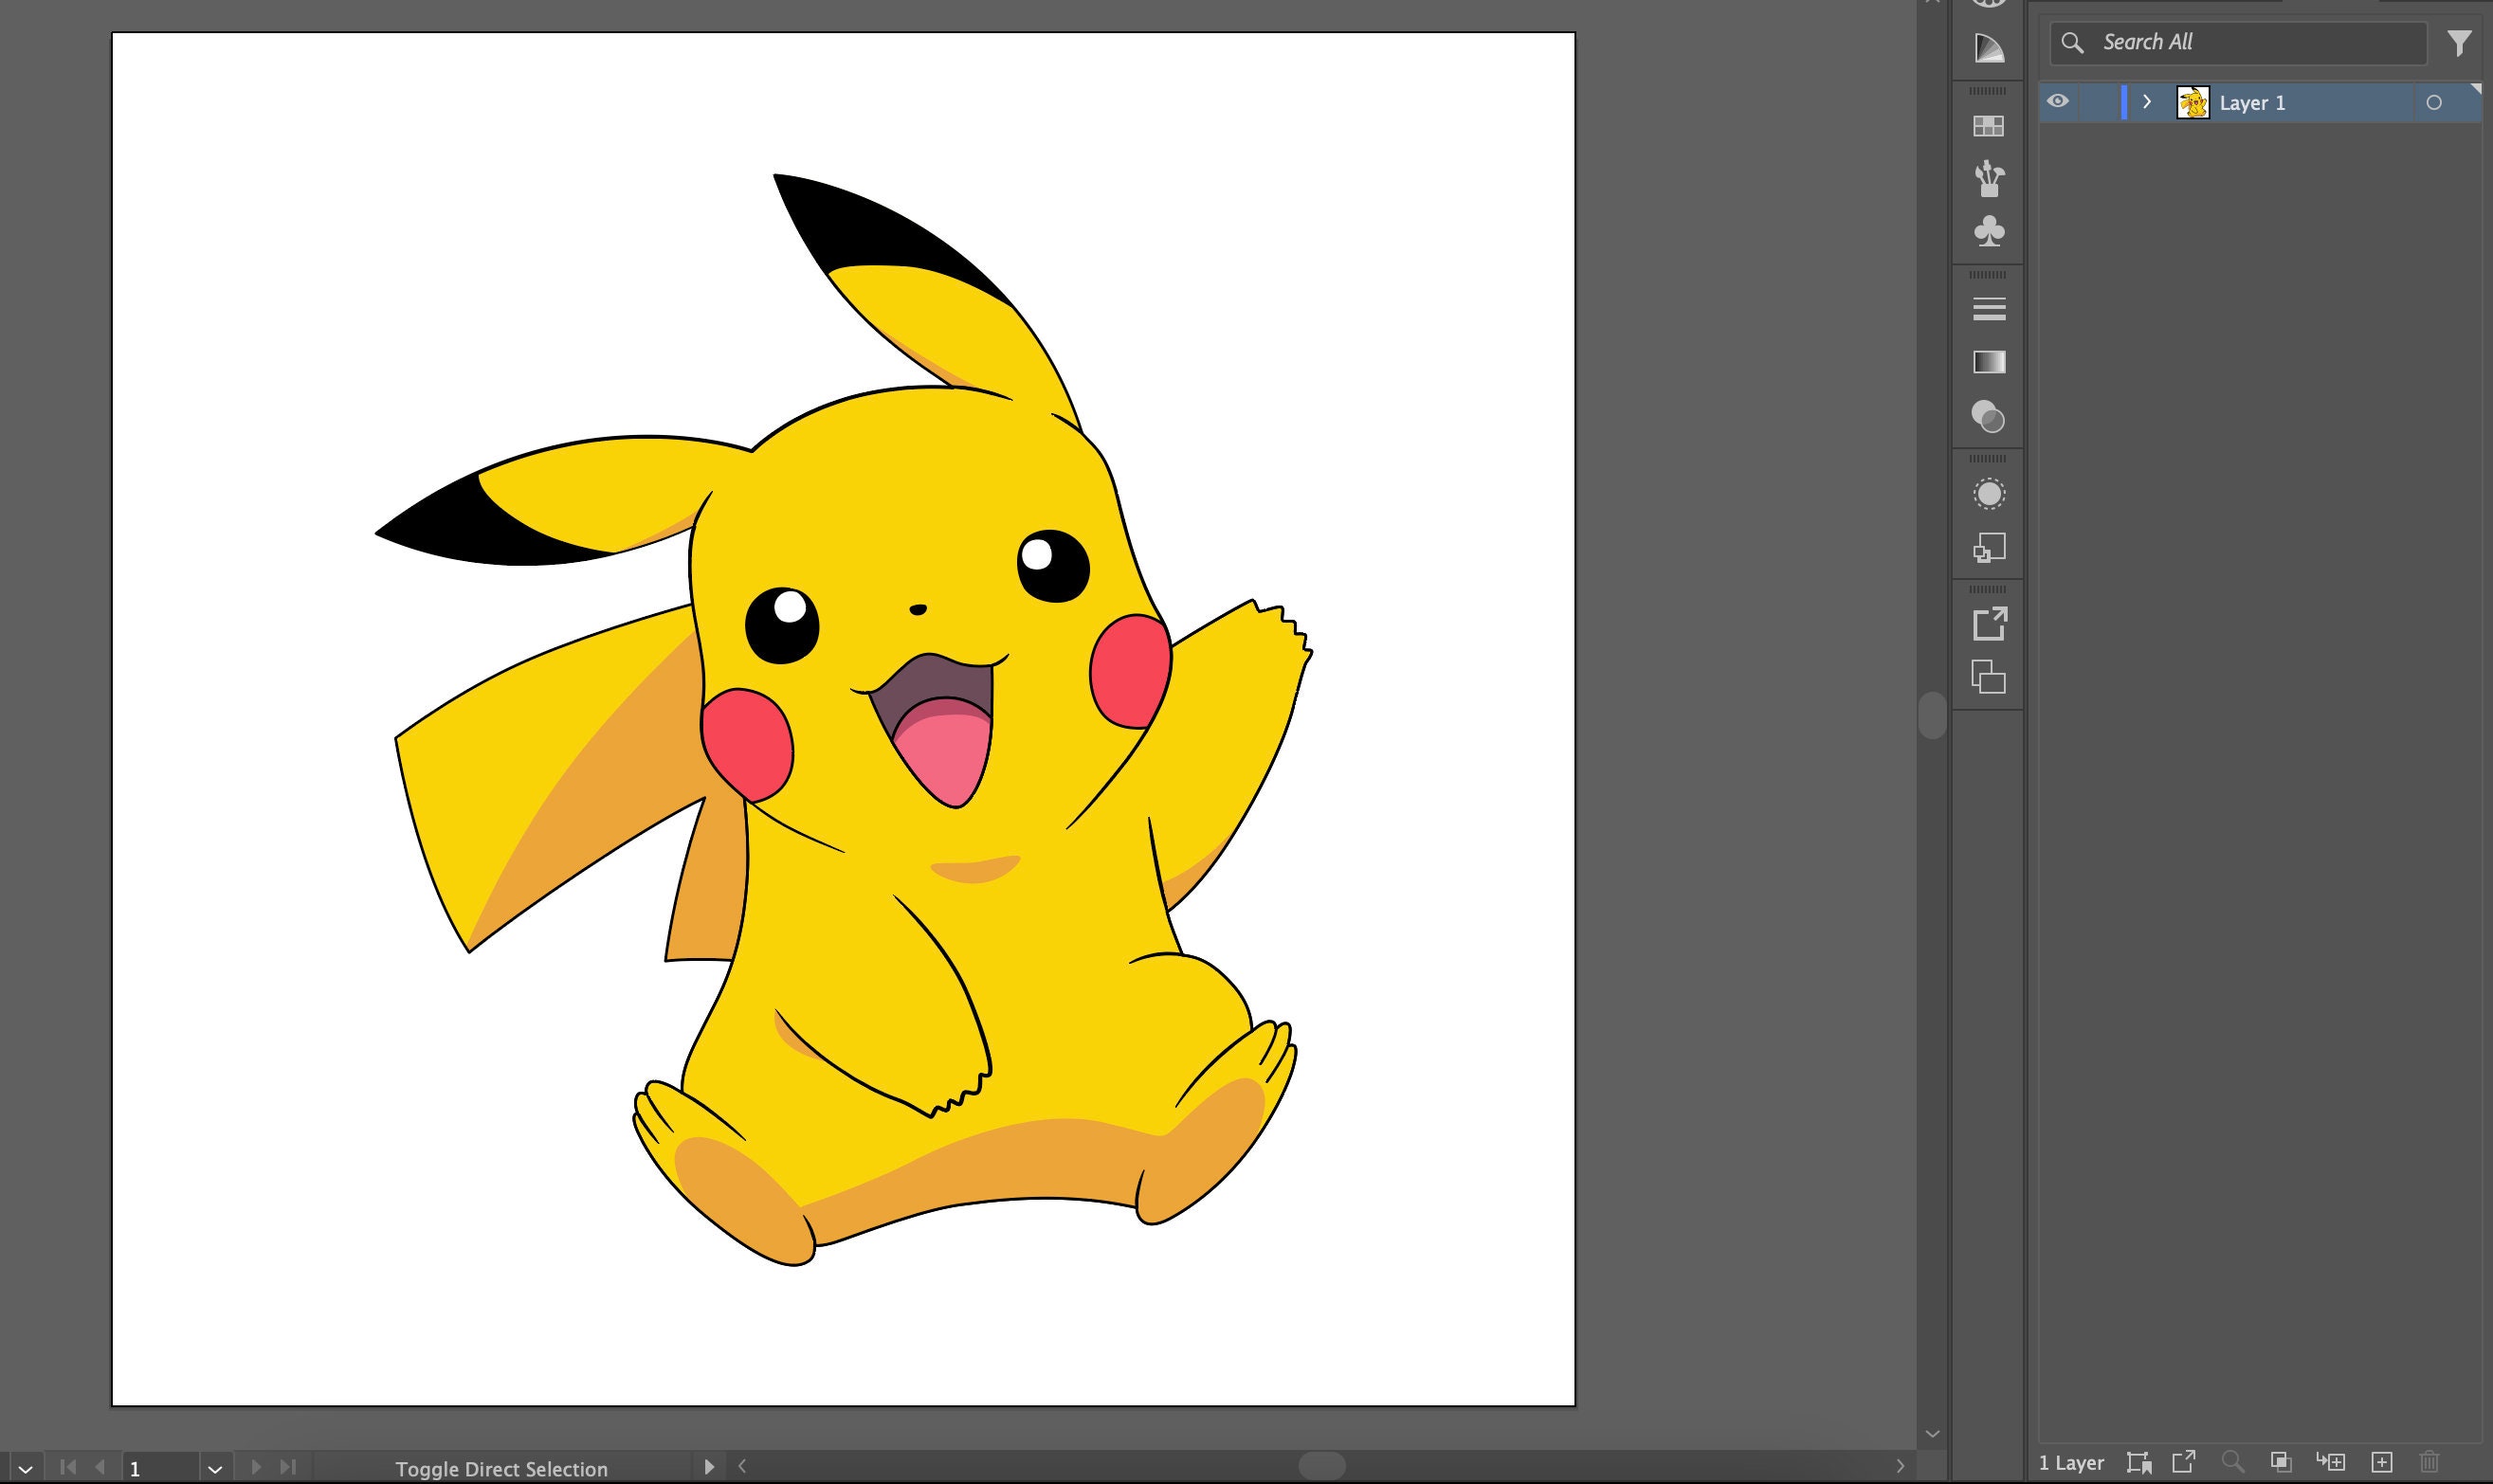2493x1484 pixels.
Task: Open the Gradient panel icon
Action: [x=1989, y=360]
